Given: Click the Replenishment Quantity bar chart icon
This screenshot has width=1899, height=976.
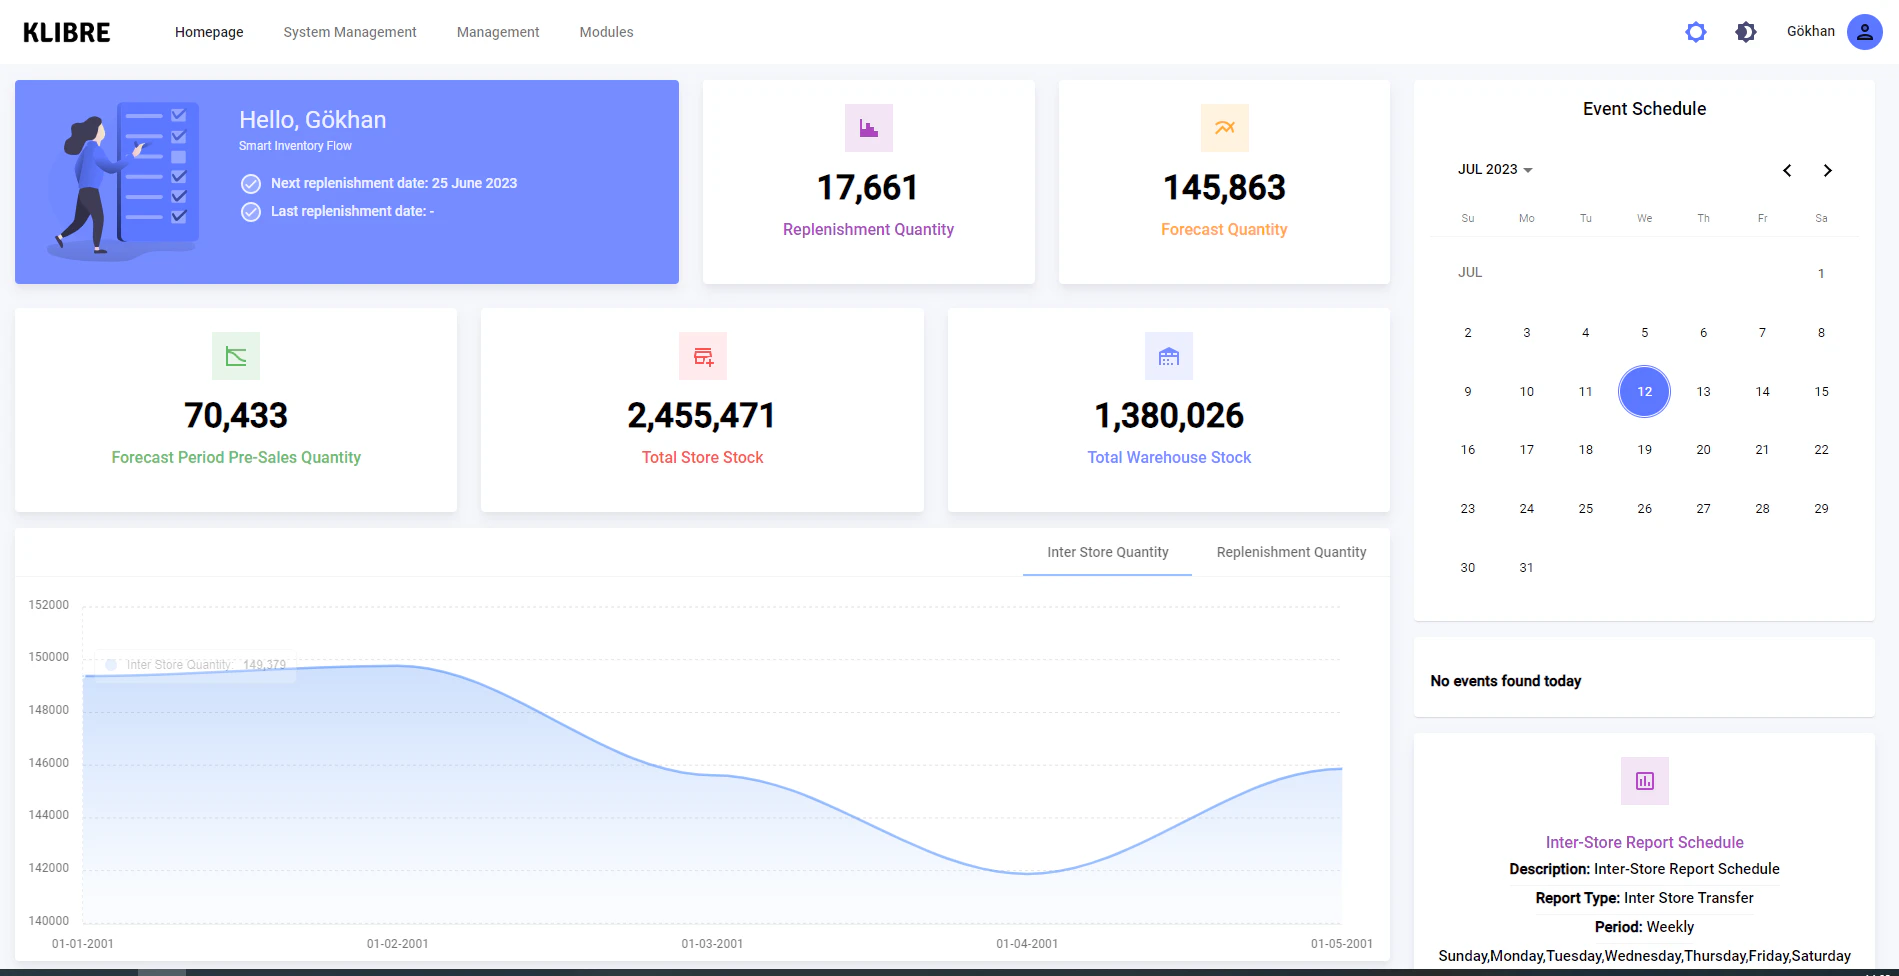Looking at the screenshot, I should 868,127.
